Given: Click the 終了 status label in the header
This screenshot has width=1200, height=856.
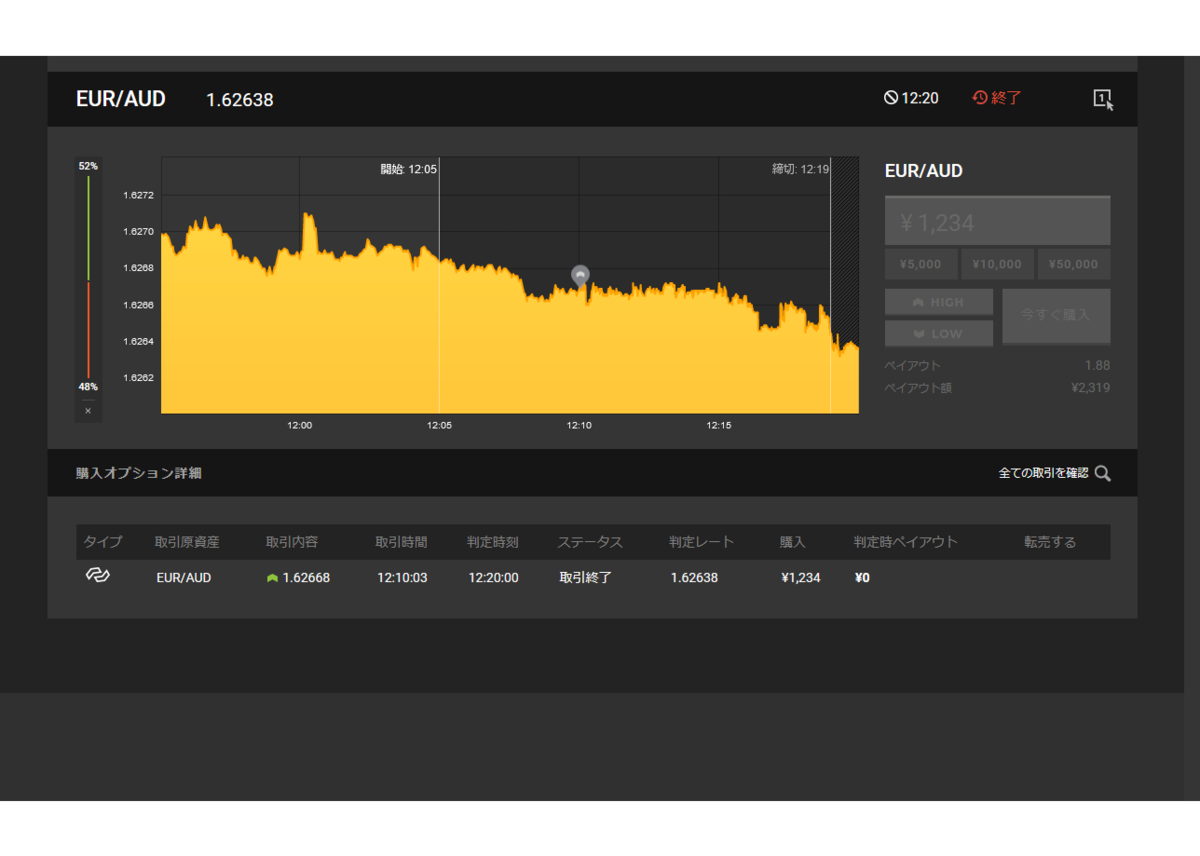Looking at the screenshot, I should click(1007, 98).
